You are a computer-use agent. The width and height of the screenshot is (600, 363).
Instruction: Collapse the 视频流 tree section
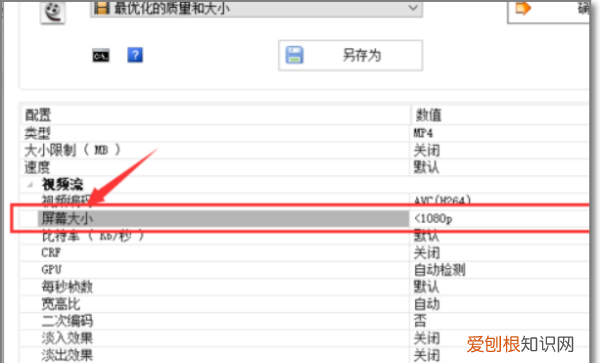(30, 185)
